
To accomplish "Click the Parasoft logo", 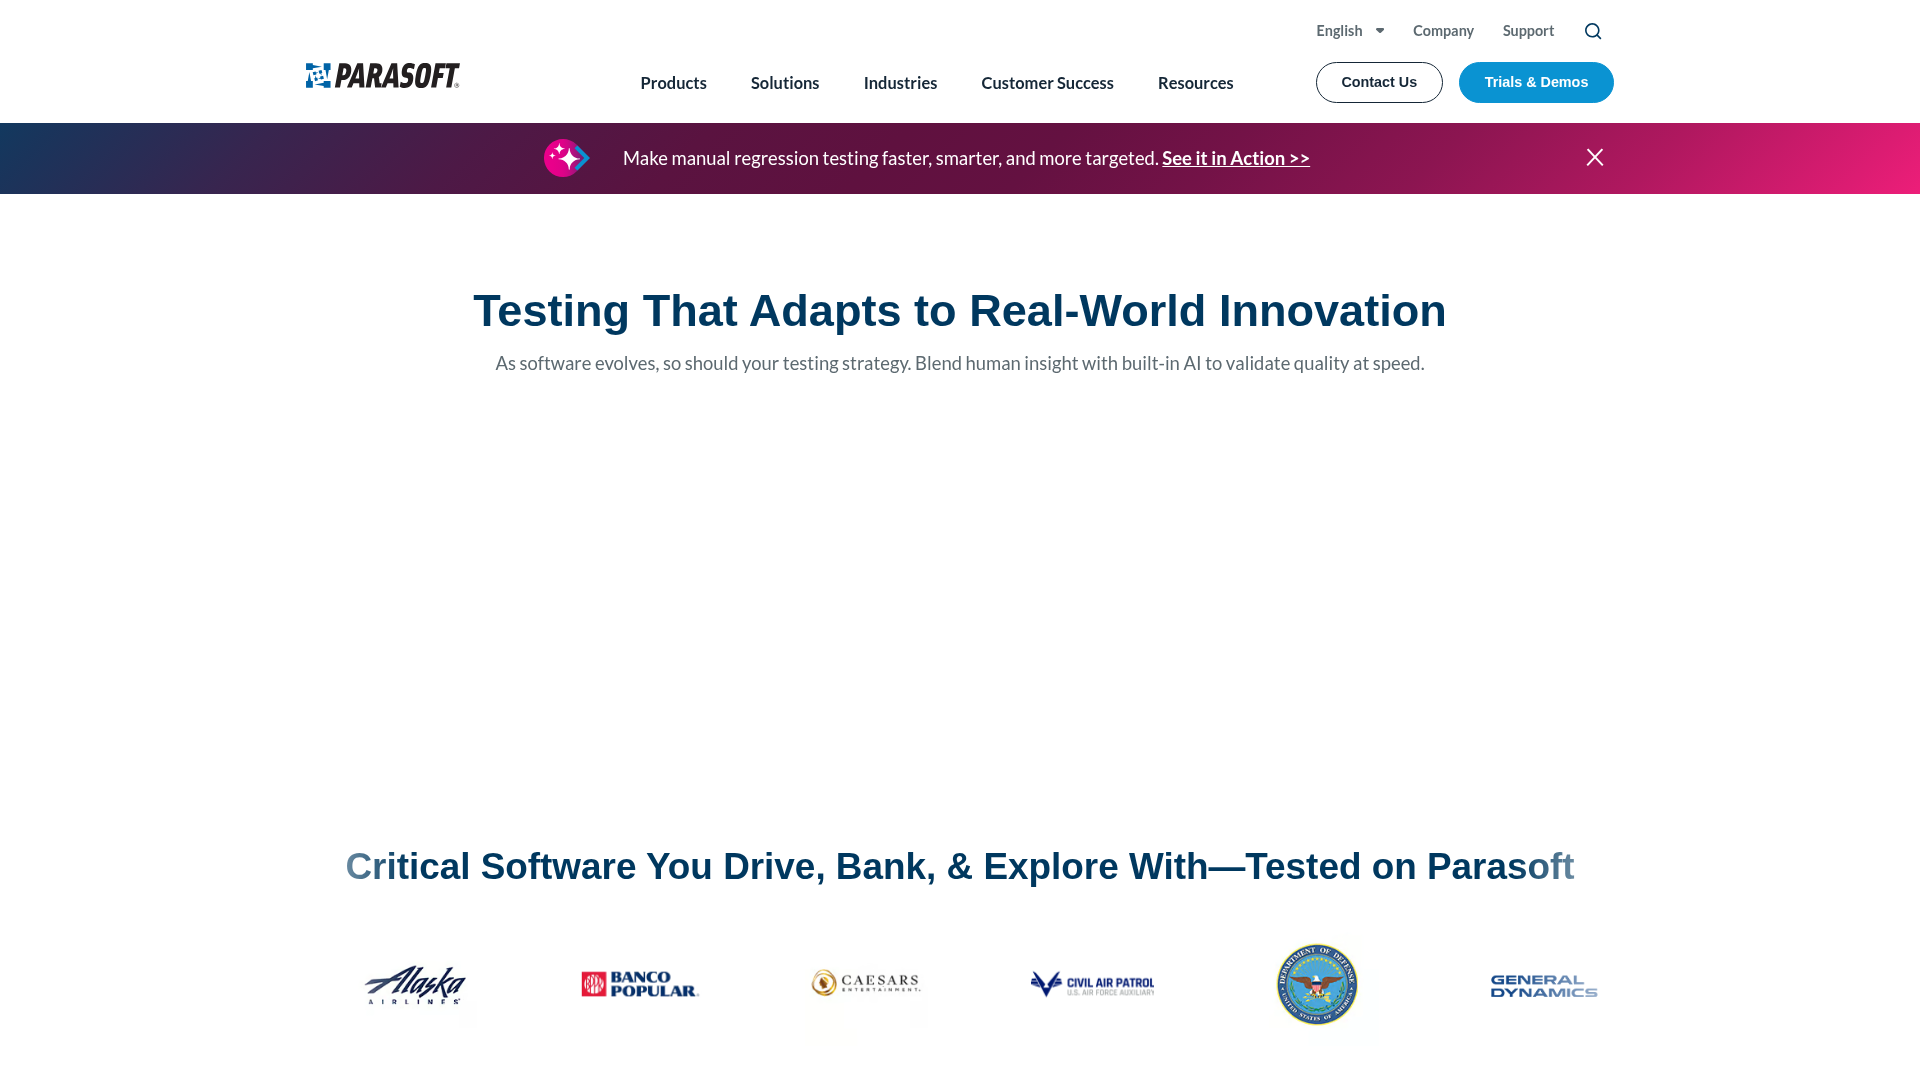I will (382, 75).
